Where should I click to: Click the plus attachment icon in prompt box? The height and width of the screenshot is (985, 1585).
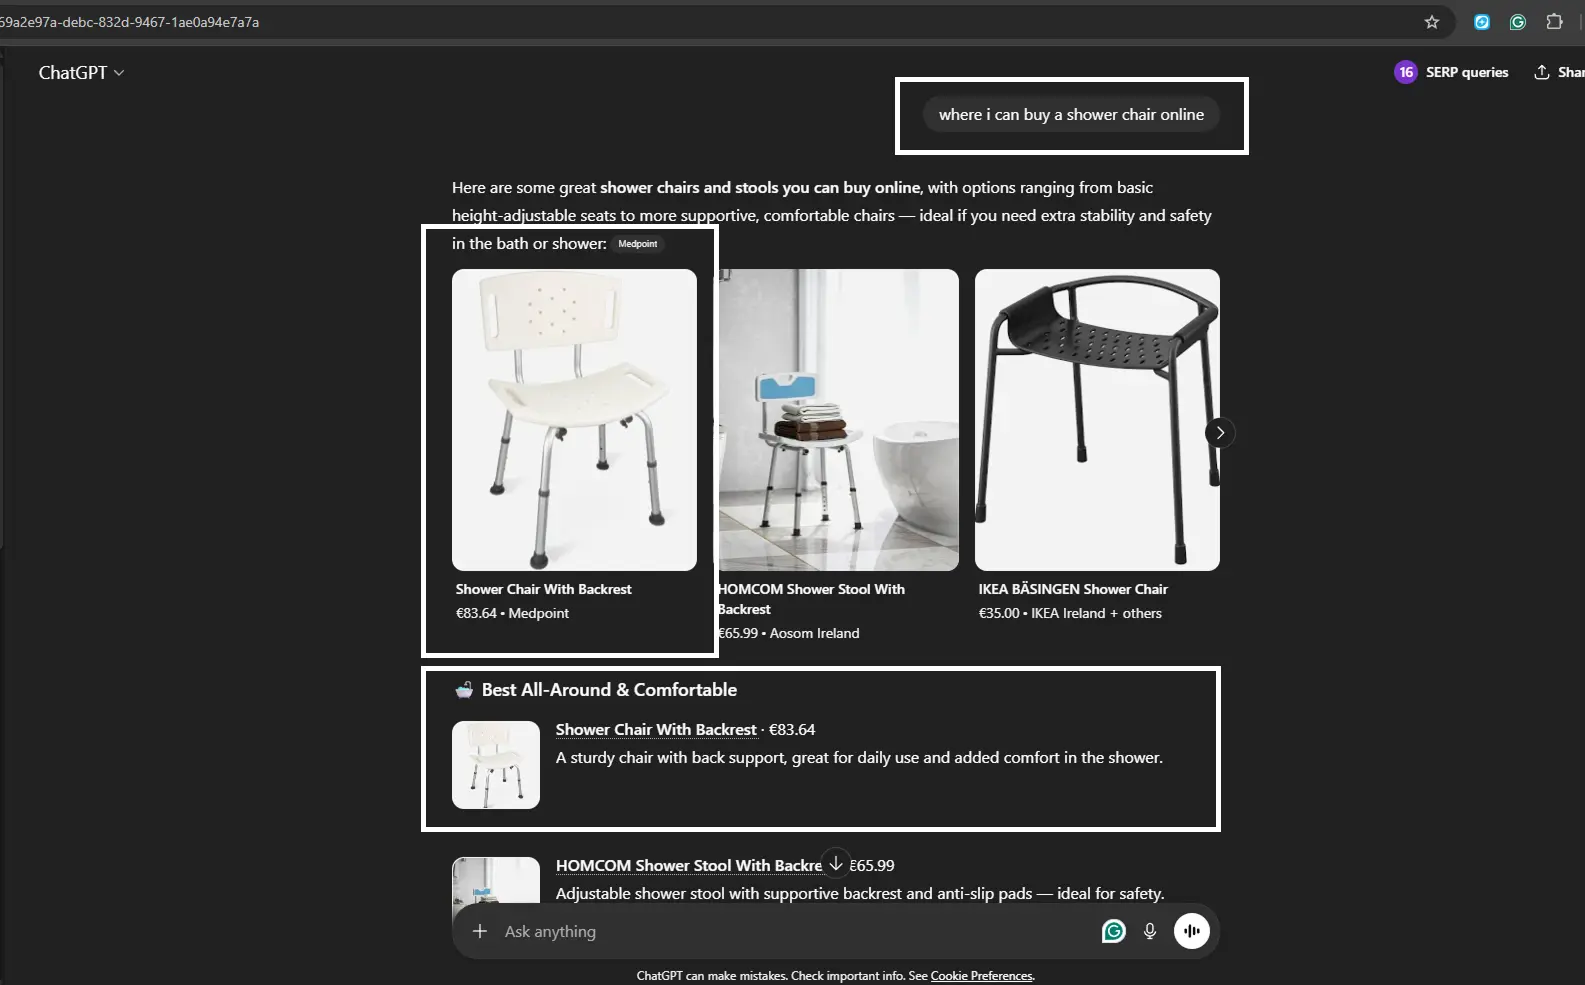480,931
